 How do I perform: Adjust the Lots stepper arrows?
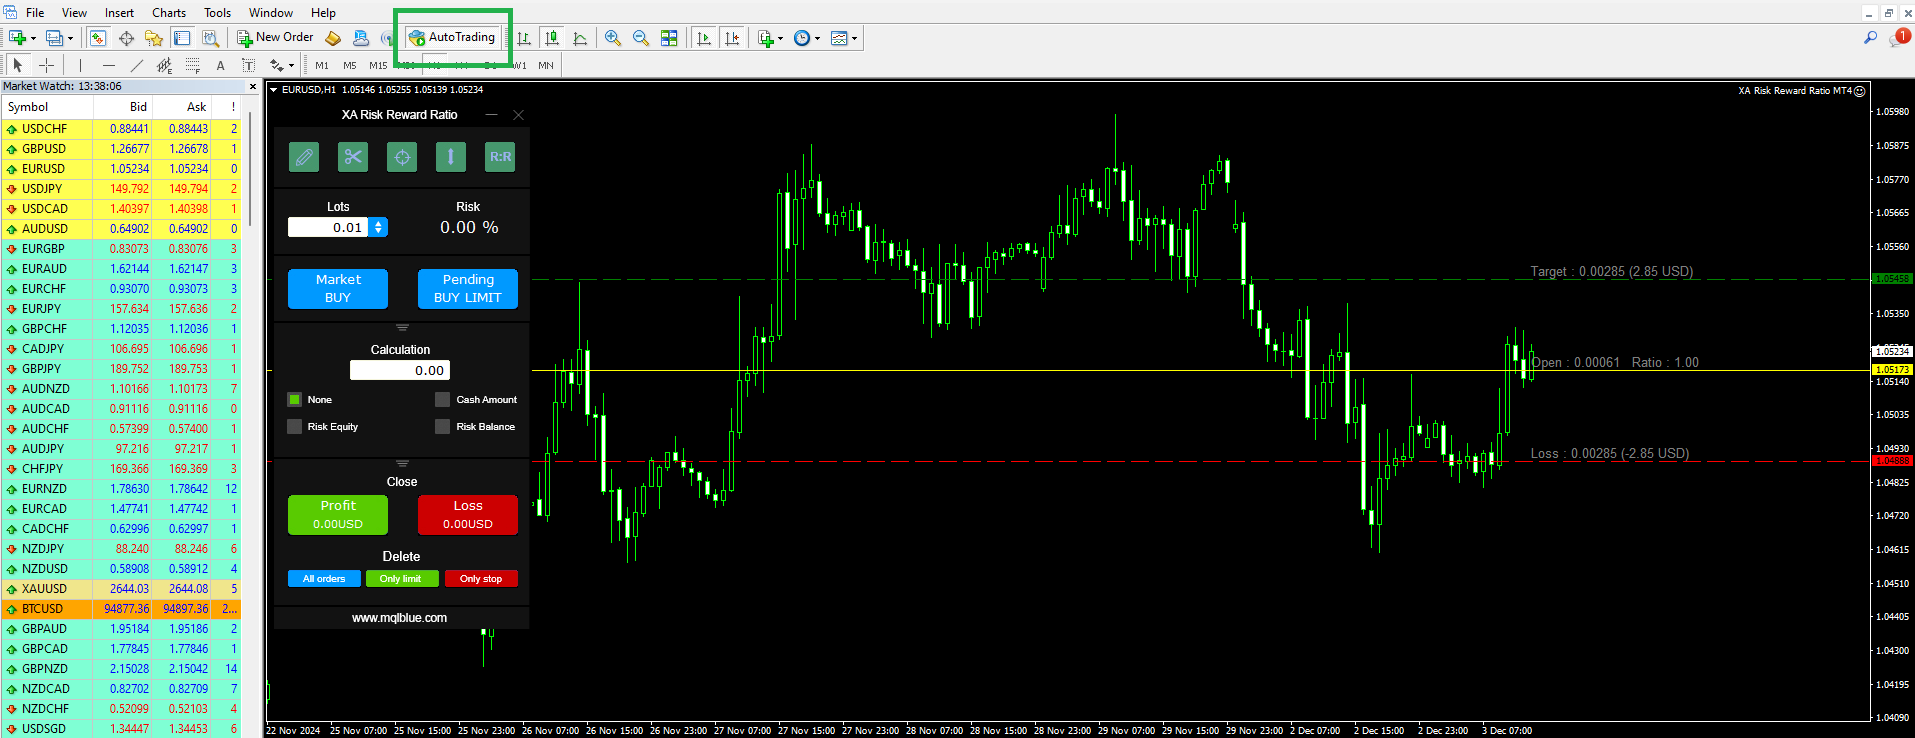pos(378,227)
